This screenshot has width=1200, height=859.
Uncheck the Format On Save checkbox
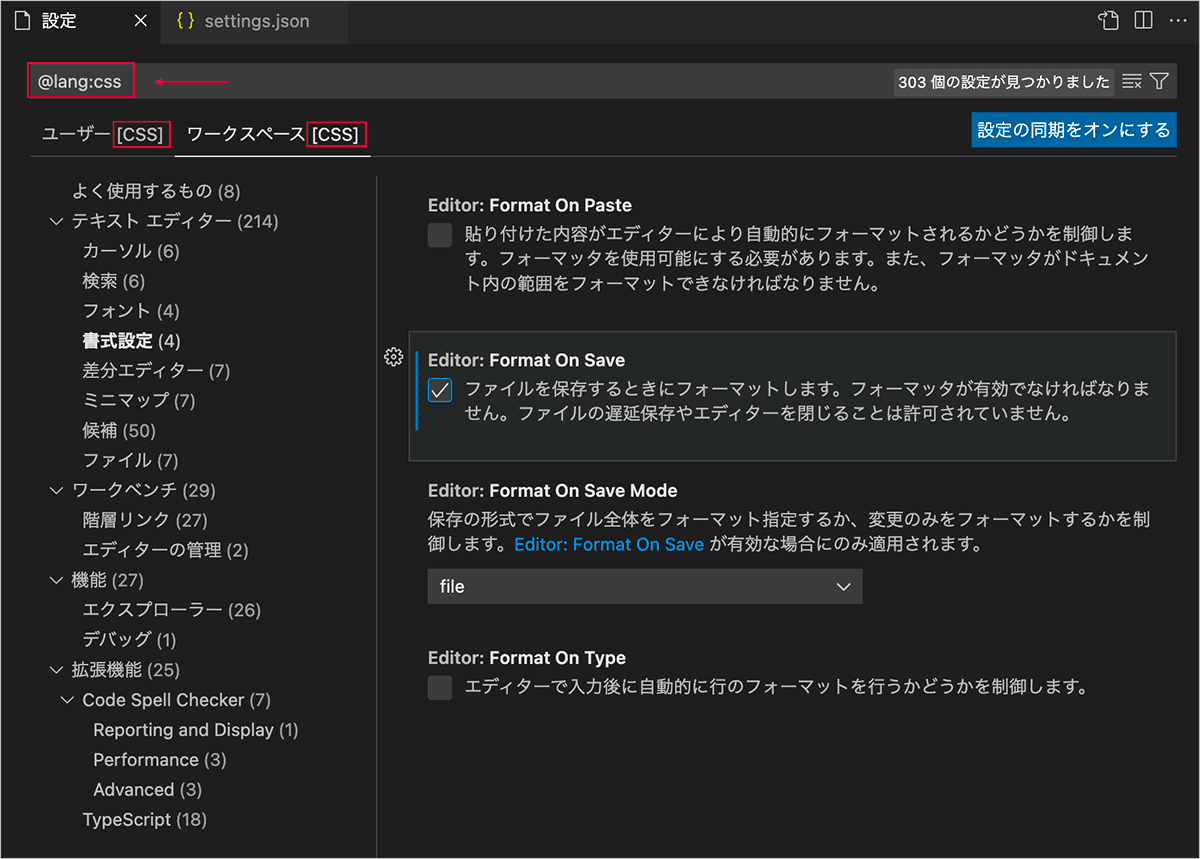[440, 390]
